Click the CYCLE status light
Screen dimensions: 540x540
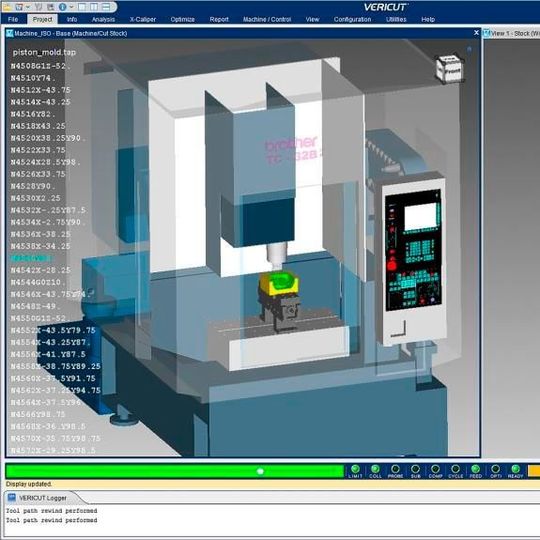pyautogui.click(x=455, y=469)
